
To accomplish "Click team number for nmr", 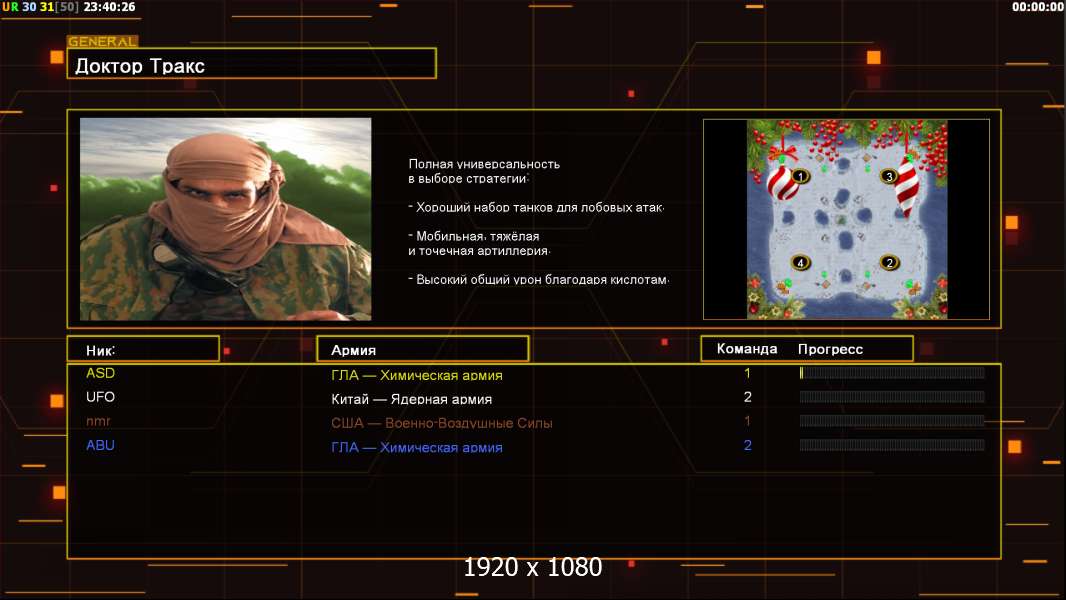I will point(747,421).
